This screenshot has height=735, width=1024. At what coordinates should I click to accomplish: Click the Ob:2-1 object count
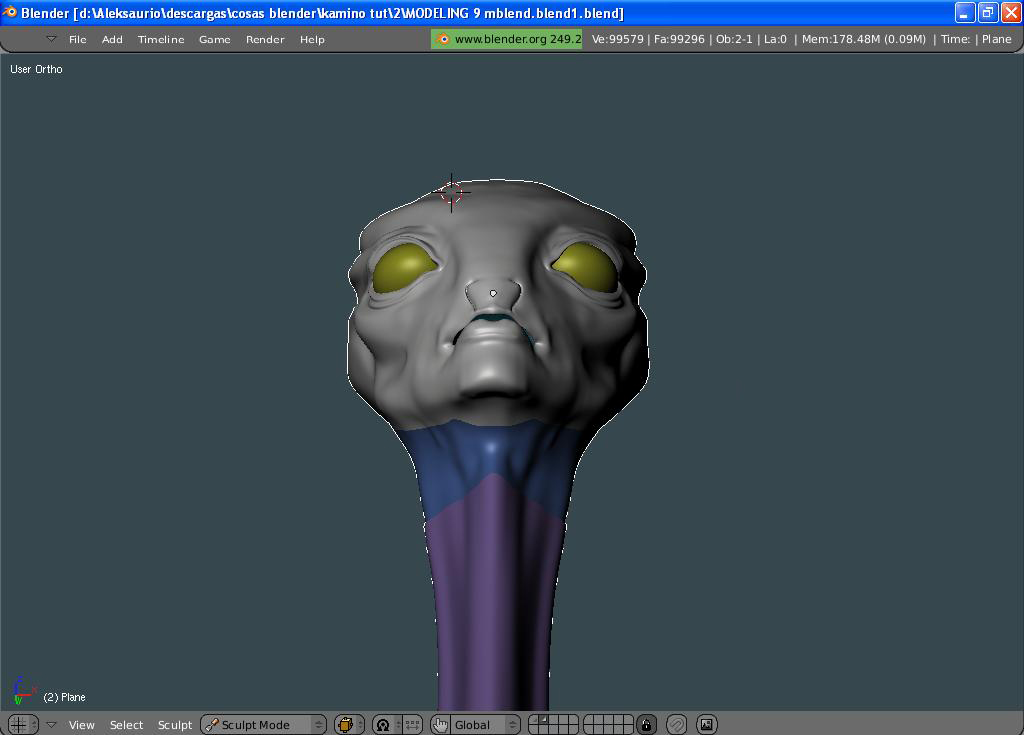tap(734, 39)
